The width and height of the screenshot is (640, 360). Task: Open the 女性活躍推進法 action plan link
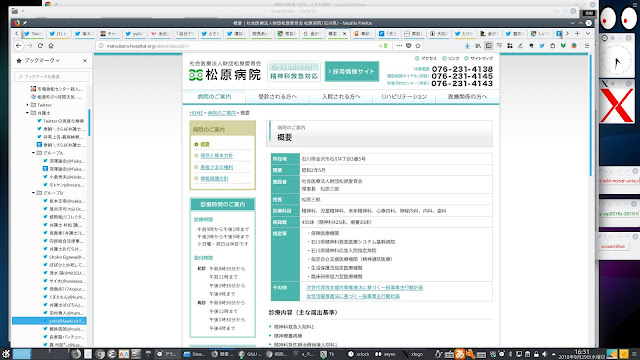353,296
